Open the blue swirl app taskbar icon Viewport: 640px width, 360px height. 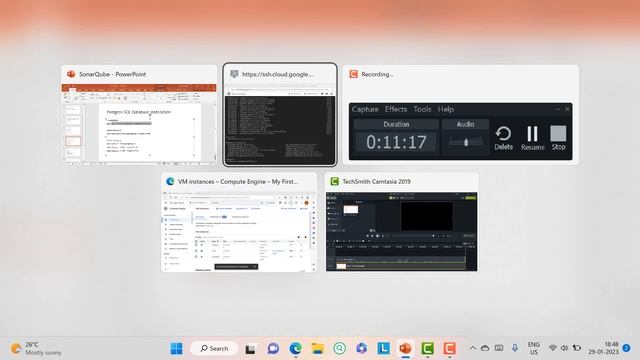361,349
